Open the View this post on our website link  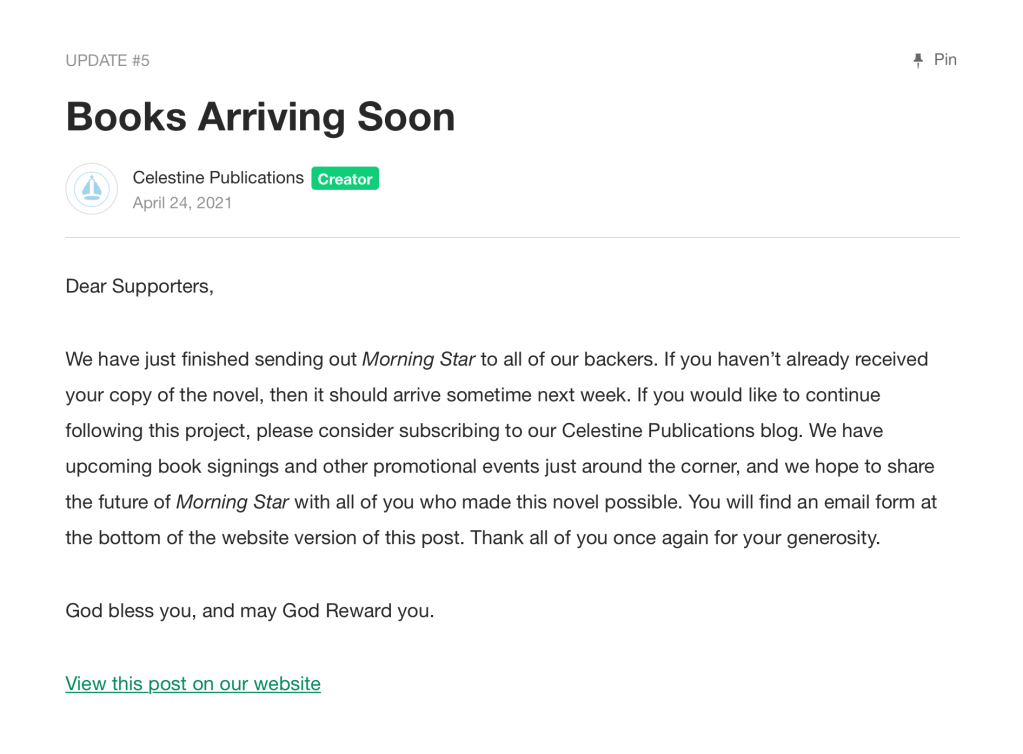pos(193,684)
